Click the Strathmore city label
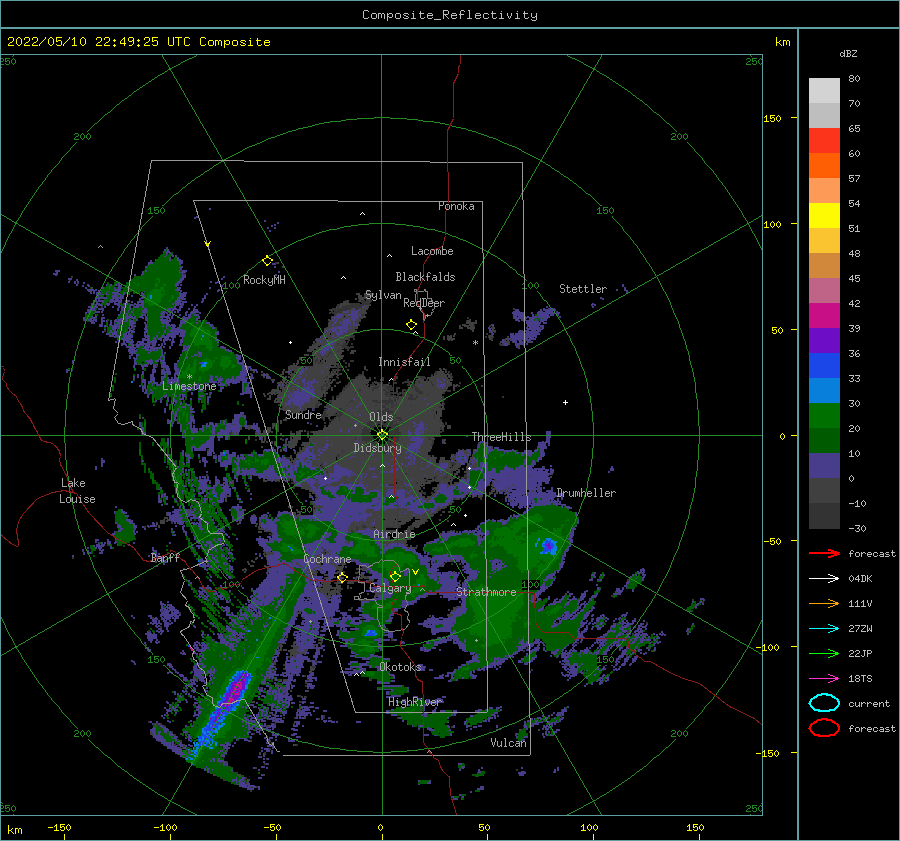The width and height of the screenshot is (900, 841). coord(486,591)
